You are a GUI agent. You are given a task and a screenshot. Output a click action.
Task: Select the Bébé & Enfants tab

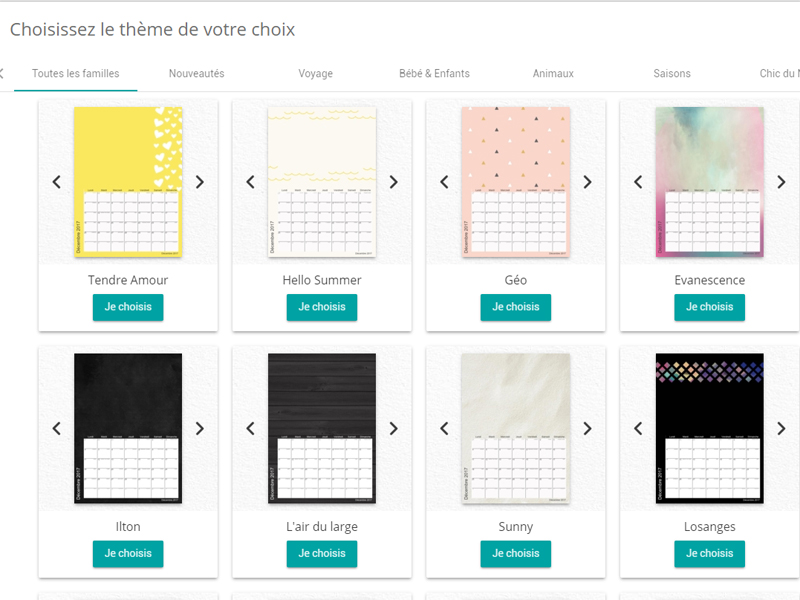[434, 73]
